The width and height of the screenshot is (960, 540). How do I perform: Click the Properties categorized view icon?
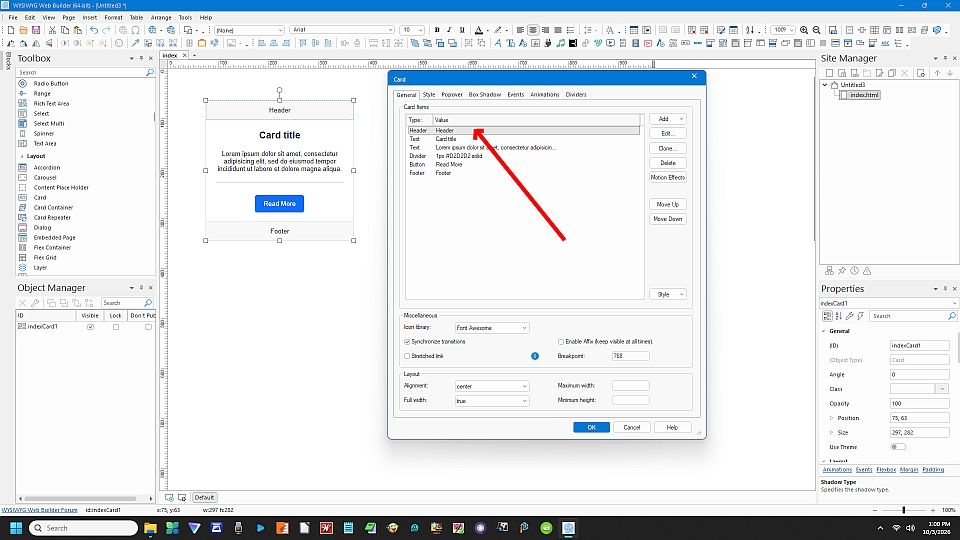[x=827, y=316]
